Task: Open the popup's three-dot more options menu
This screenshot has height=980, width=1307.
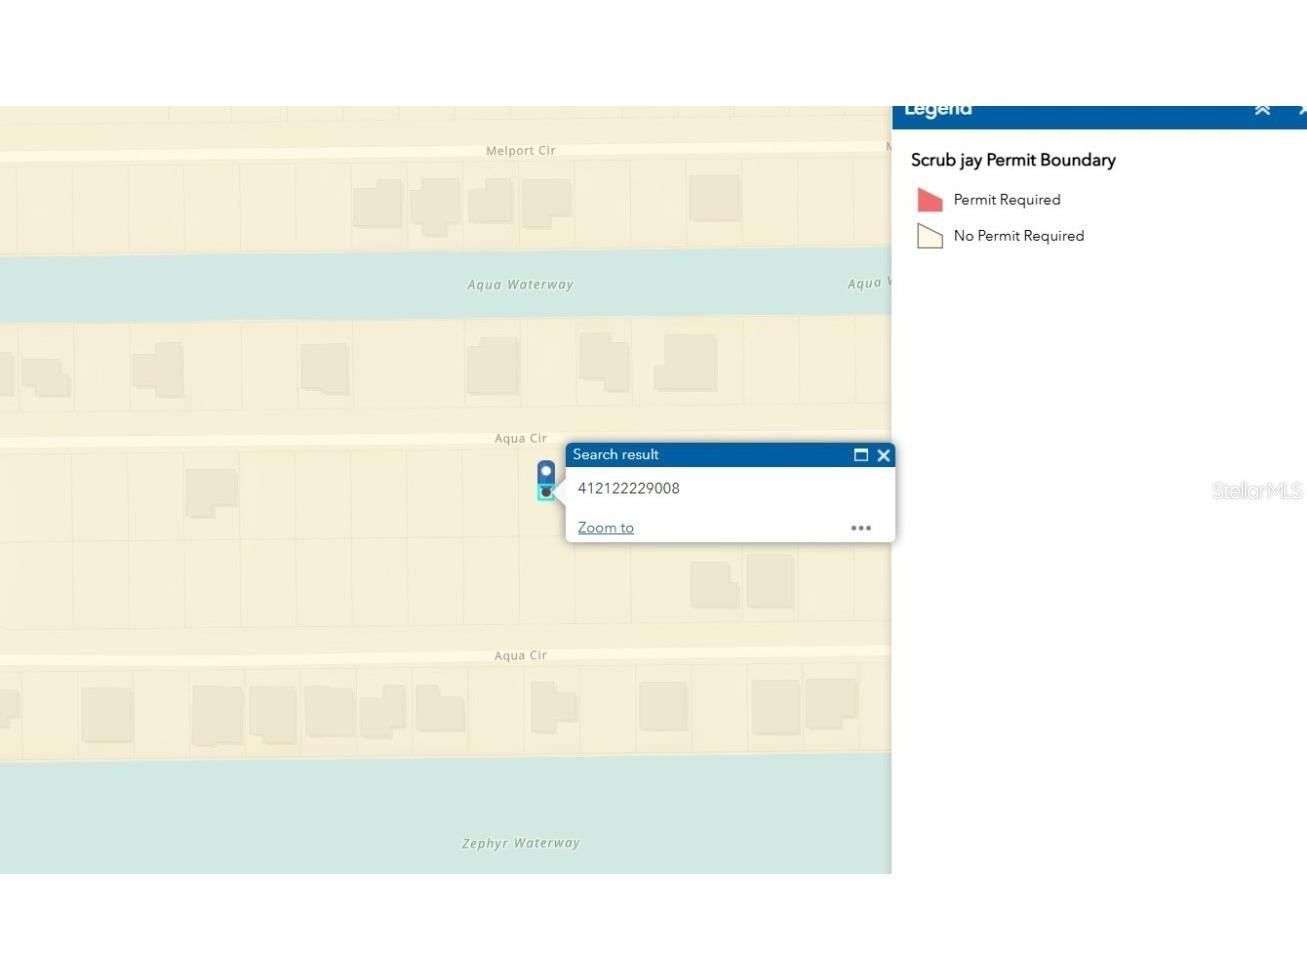Action: pyautogui.click(x=860, y=528)
